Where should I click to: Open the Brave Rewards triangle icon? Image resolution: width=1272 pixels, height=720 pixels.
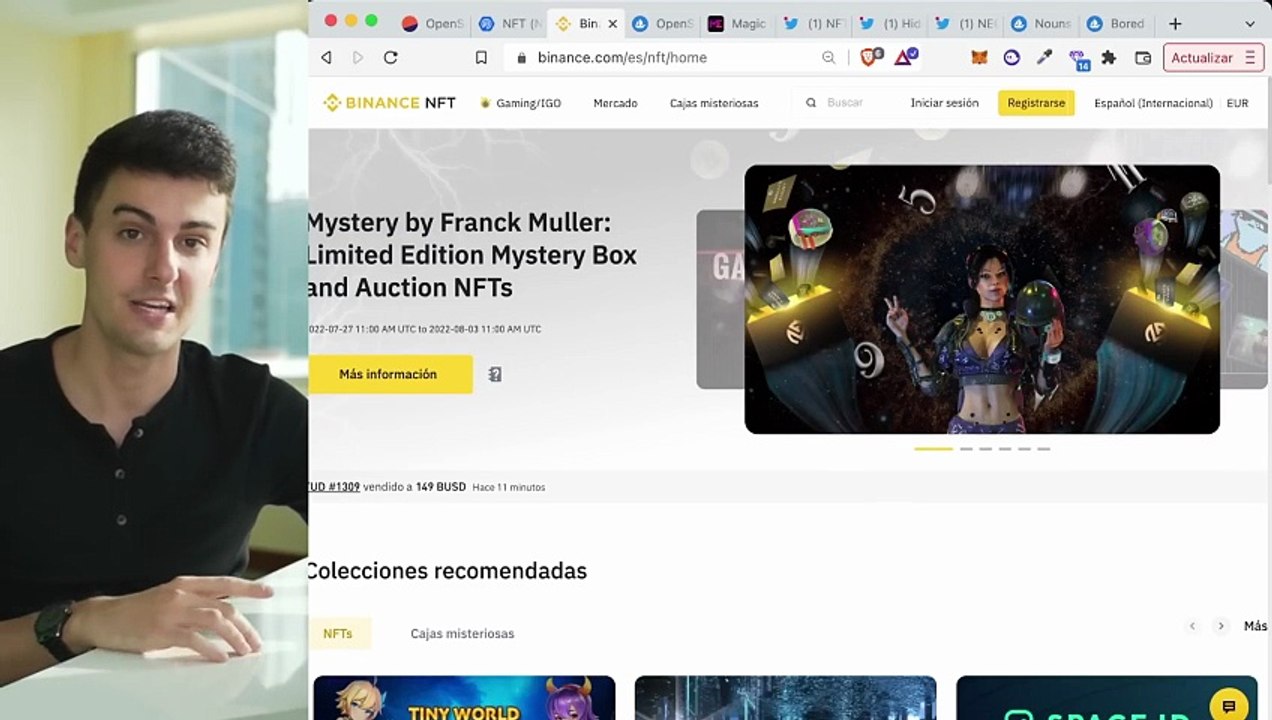pyautogui.click(x=905, y=57)
